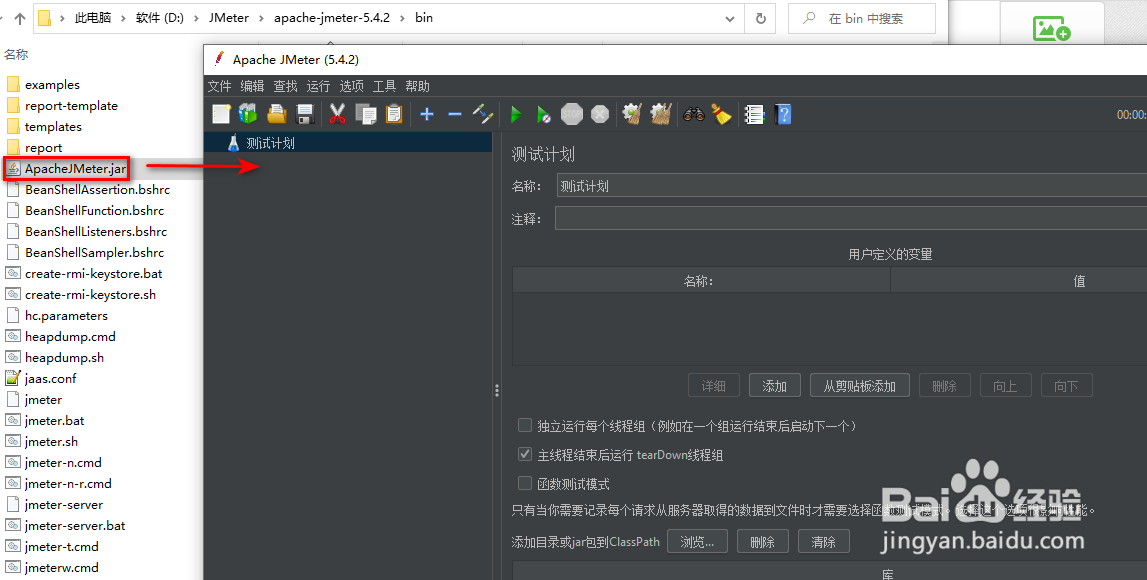The width and height of the screenshot is (1147, 580).
Task: Uncheck 主线程结束后运行 tearDown线程组
Action: (x=525, y=453)
